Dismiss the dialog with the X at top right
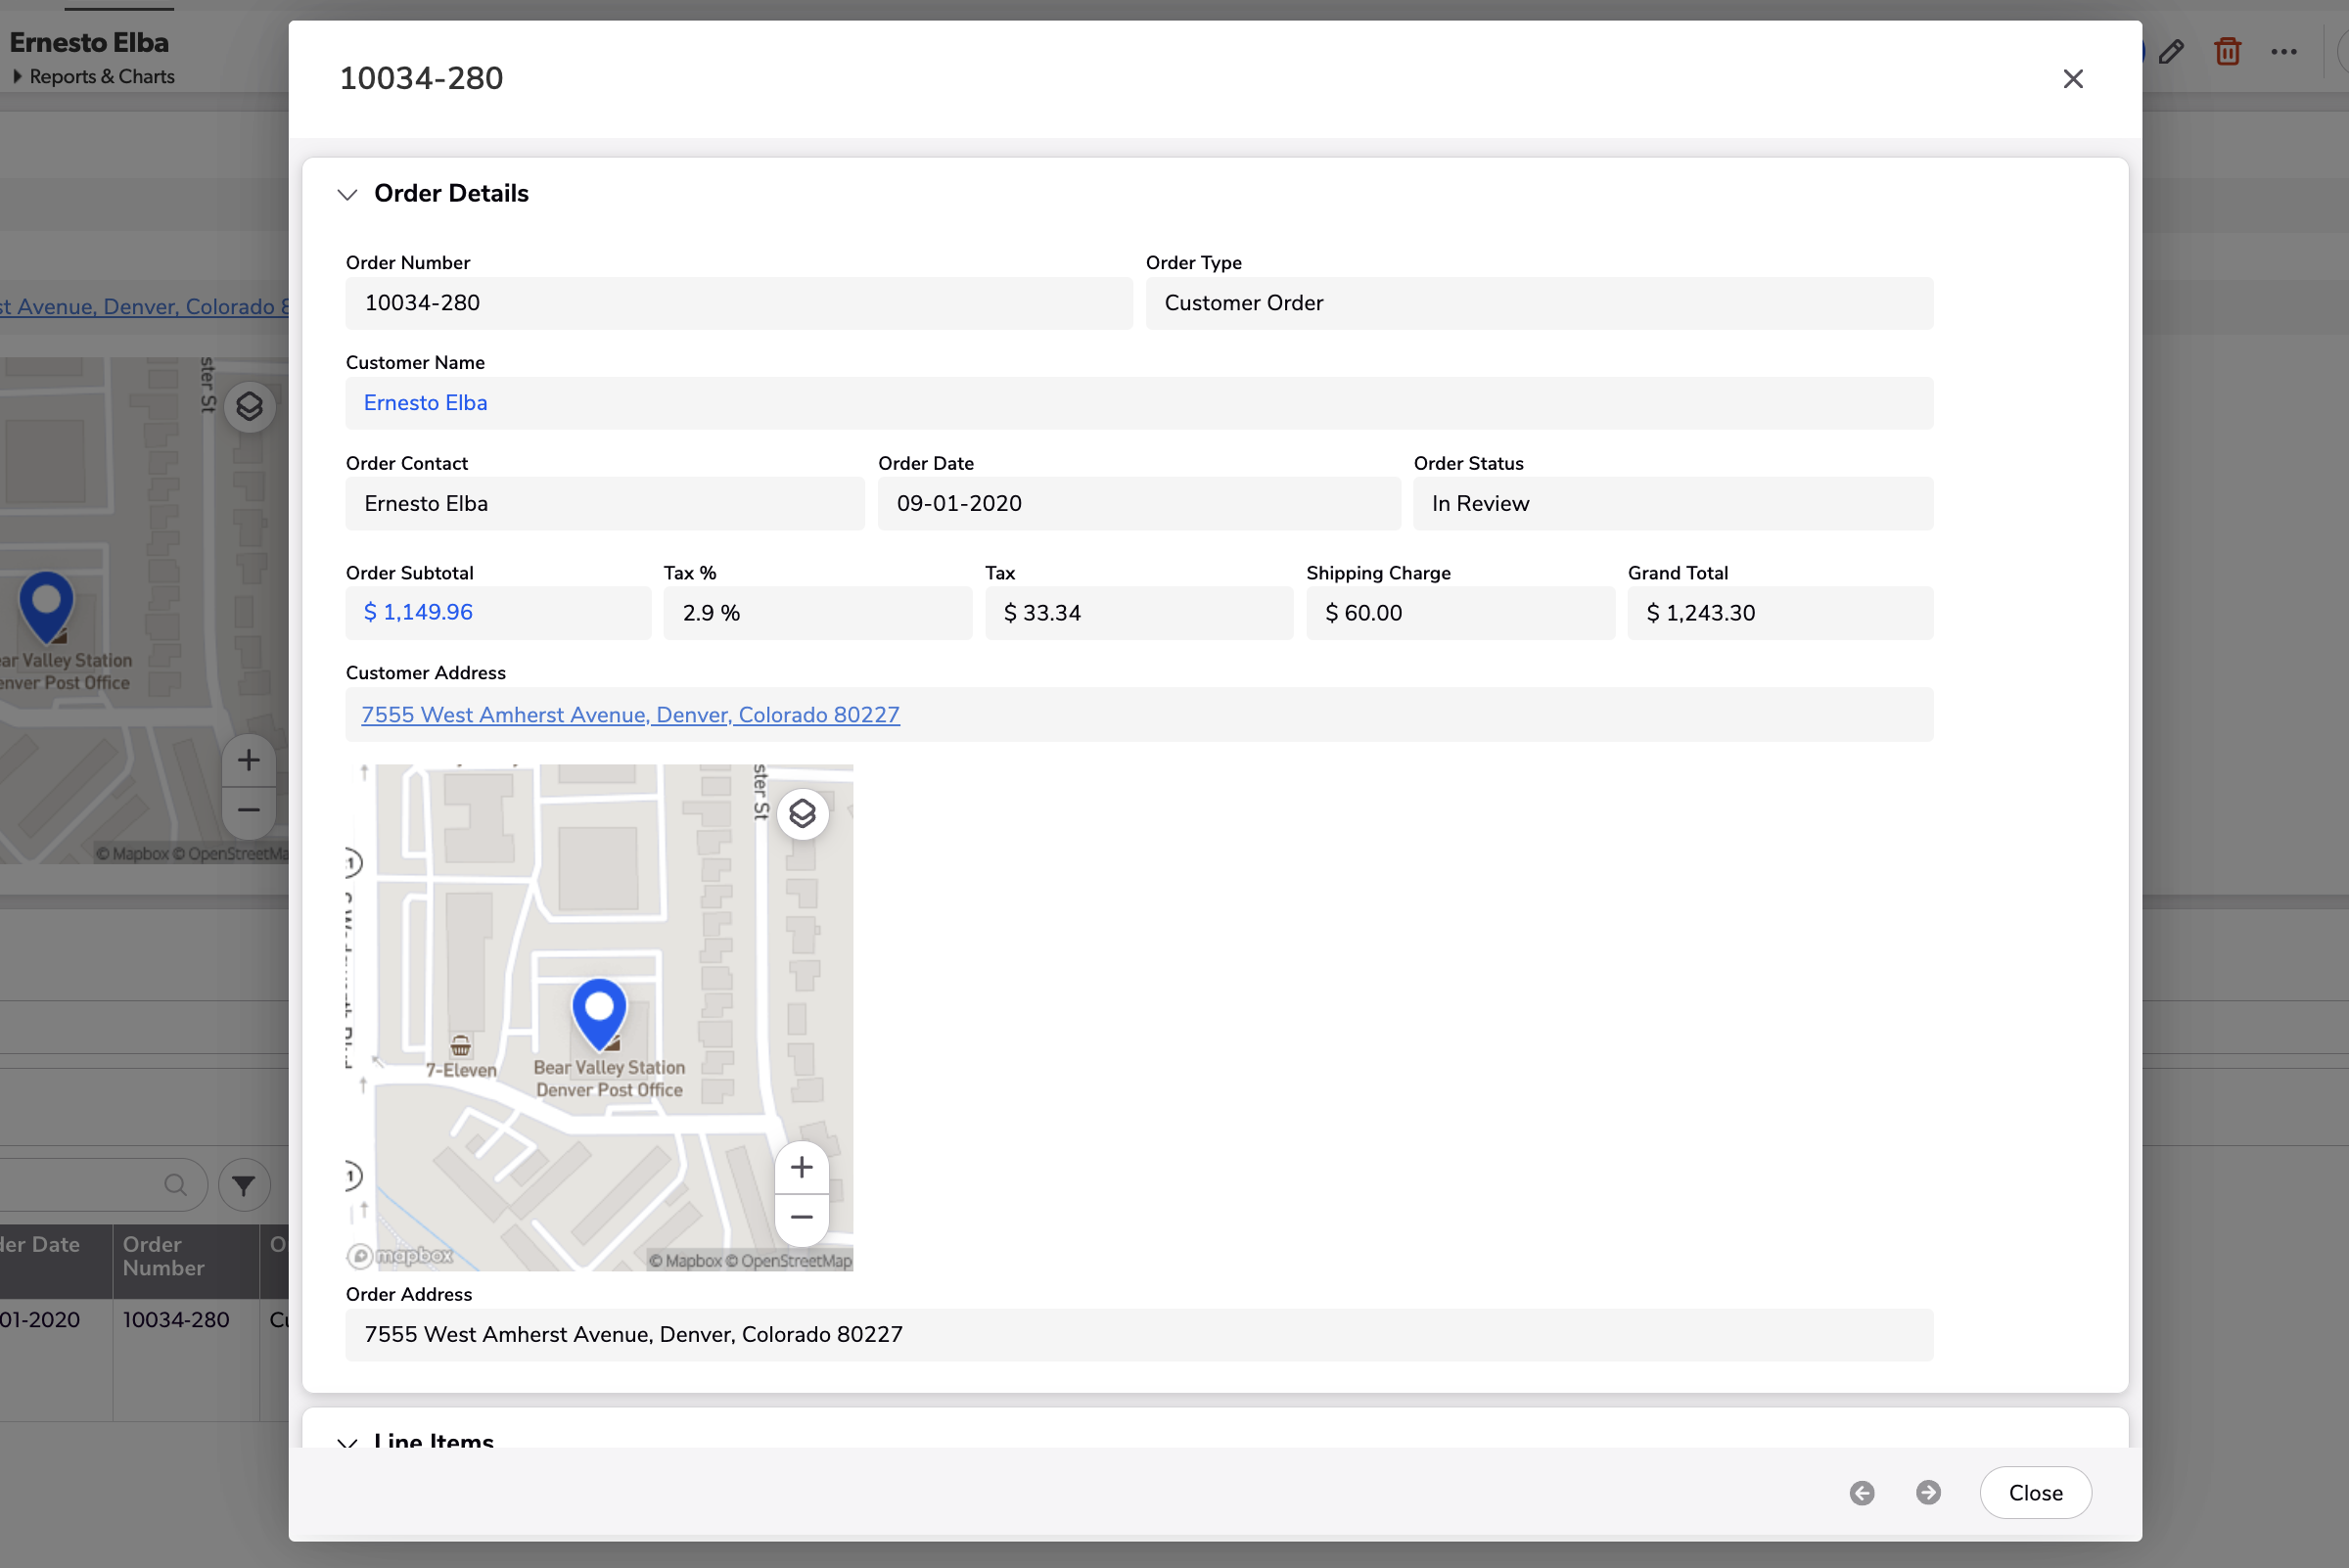 (x=2073, y=79)
